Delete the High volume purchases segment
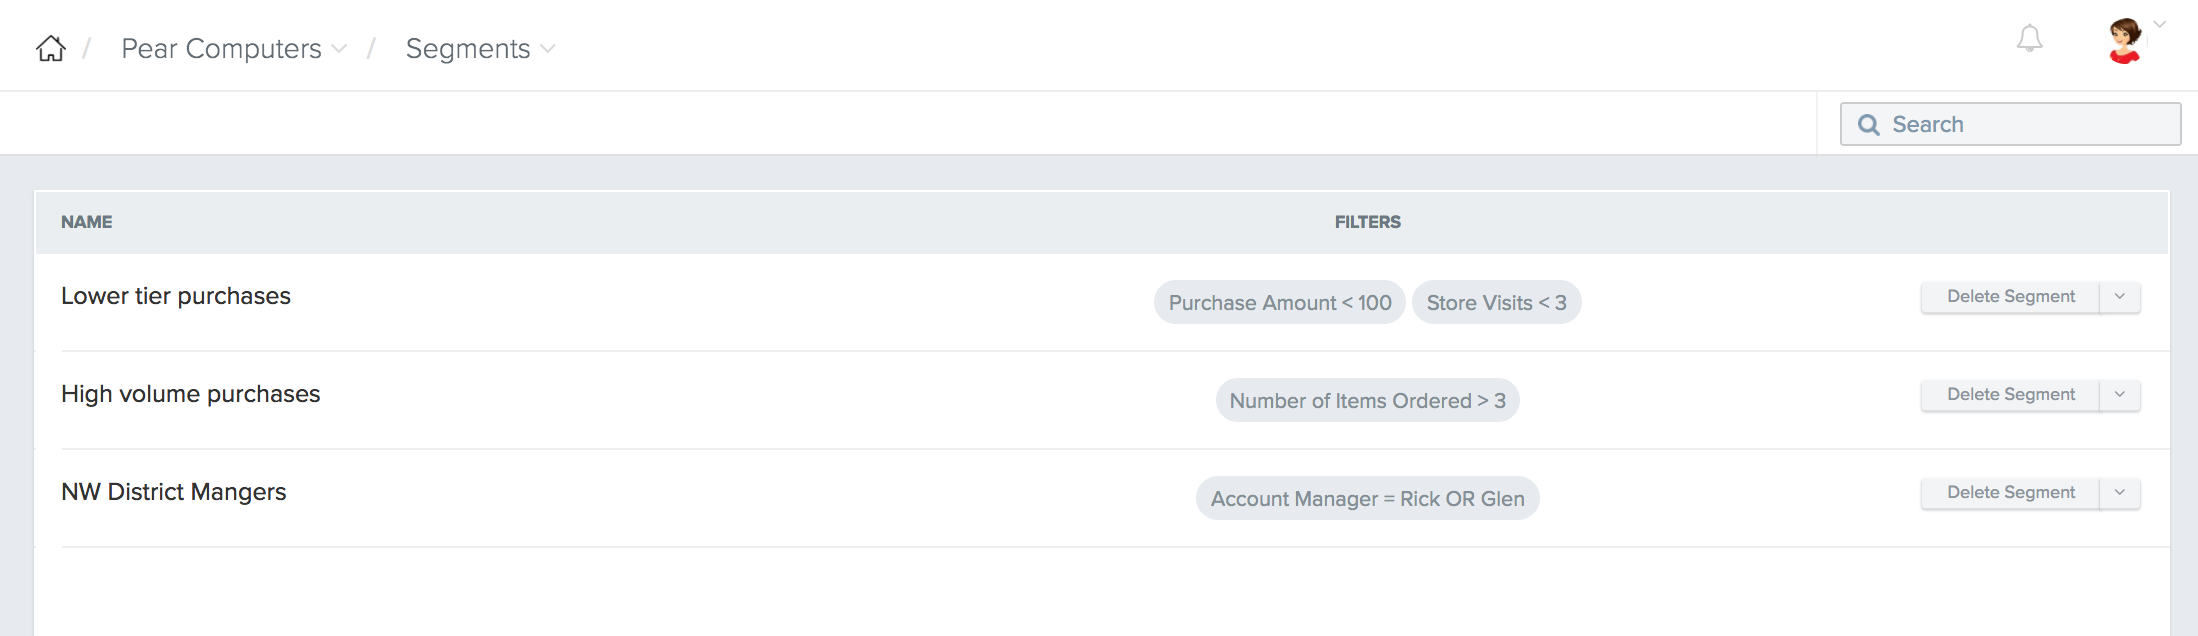This screenshot has width=2198, height=636. tap(2010, 395)
